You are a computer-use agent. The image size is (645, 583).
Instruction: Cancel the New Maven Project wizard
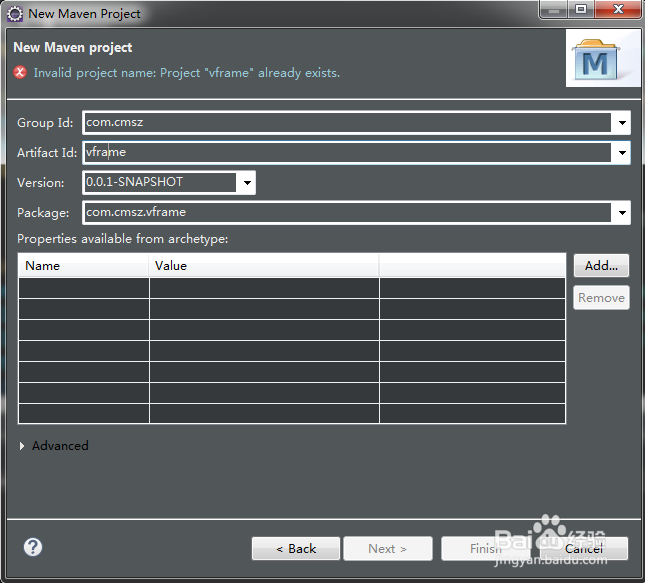click(584, 548)
